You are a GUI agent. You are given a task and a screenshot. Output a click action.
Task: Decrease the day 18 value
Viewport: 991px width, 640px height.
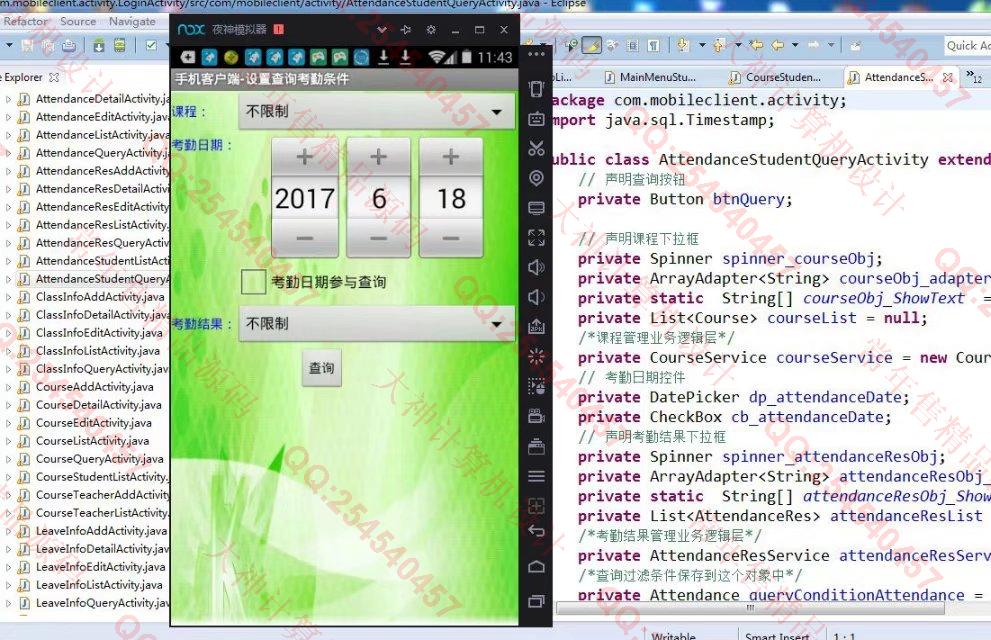(451, 238)
